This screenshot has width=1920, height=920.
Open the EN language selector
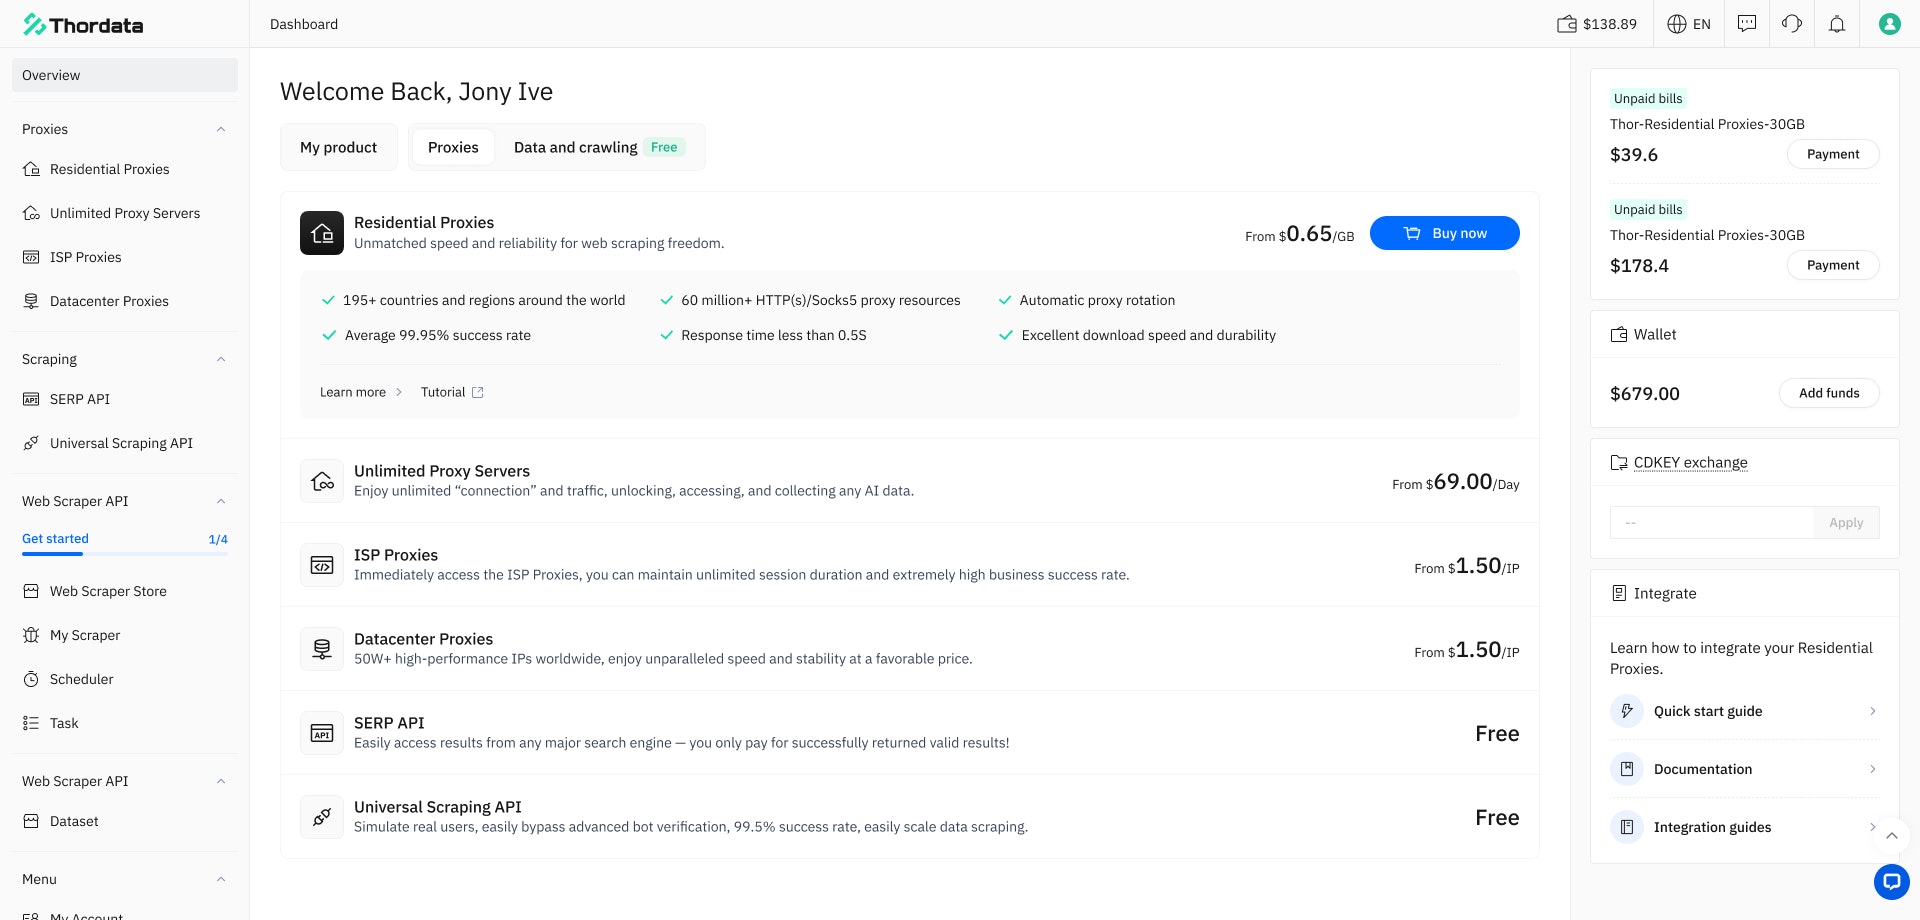[1689, 24]
